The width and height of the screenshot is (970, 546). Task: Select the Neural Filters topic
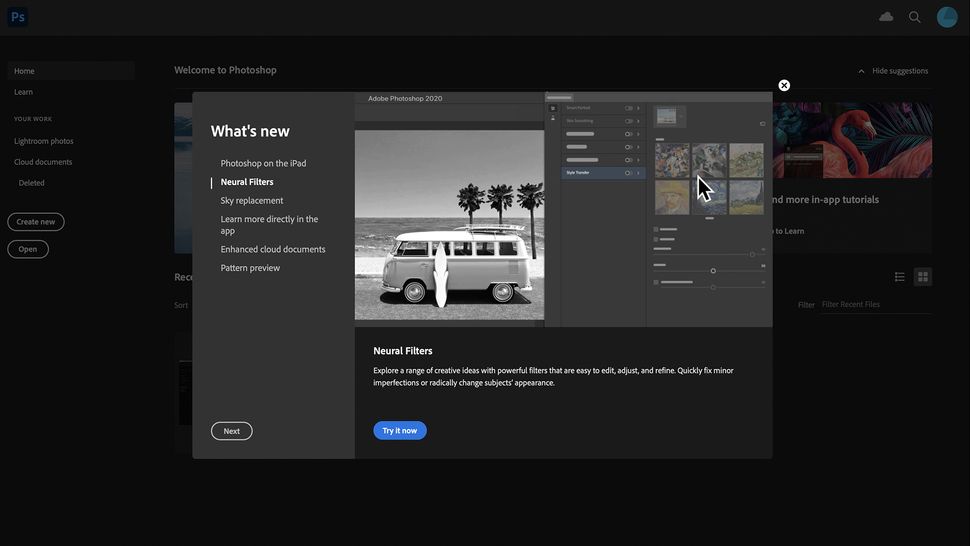click(x=247, y=182)
